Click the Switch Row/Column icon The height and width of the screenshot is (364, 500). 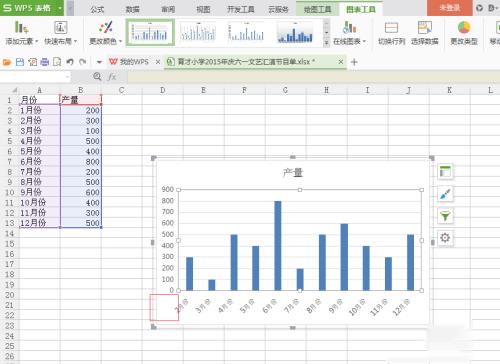[391, 28]
